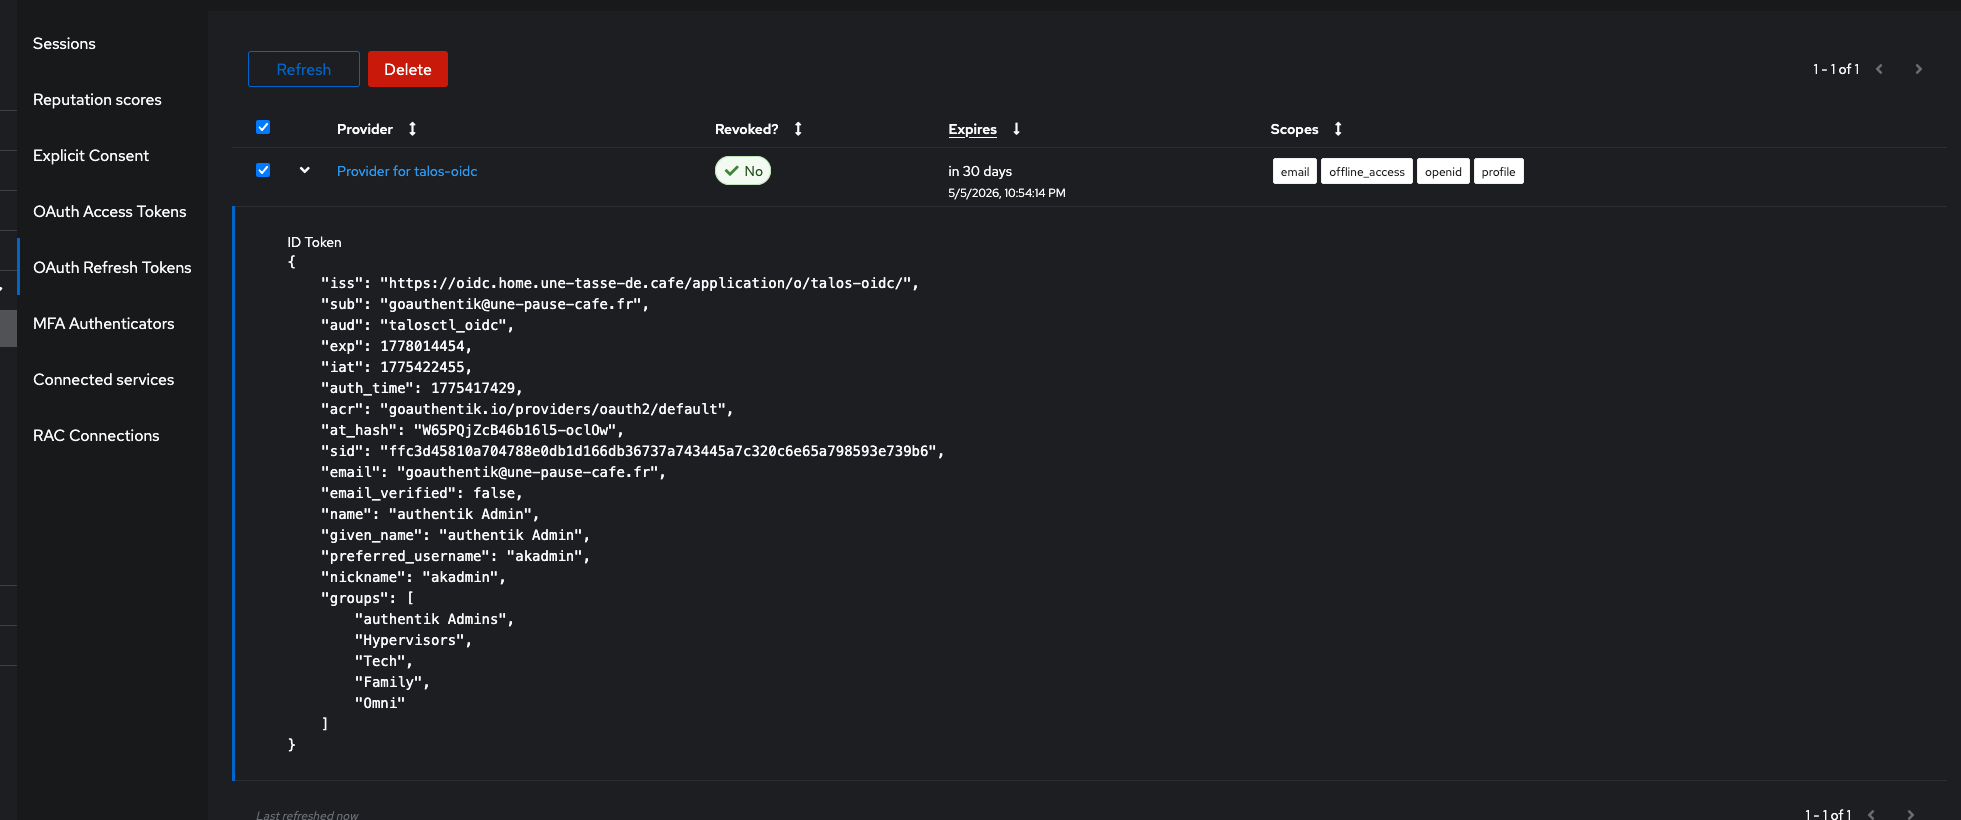Collapse the talos-oidc token details row

[x=305, y=170]
